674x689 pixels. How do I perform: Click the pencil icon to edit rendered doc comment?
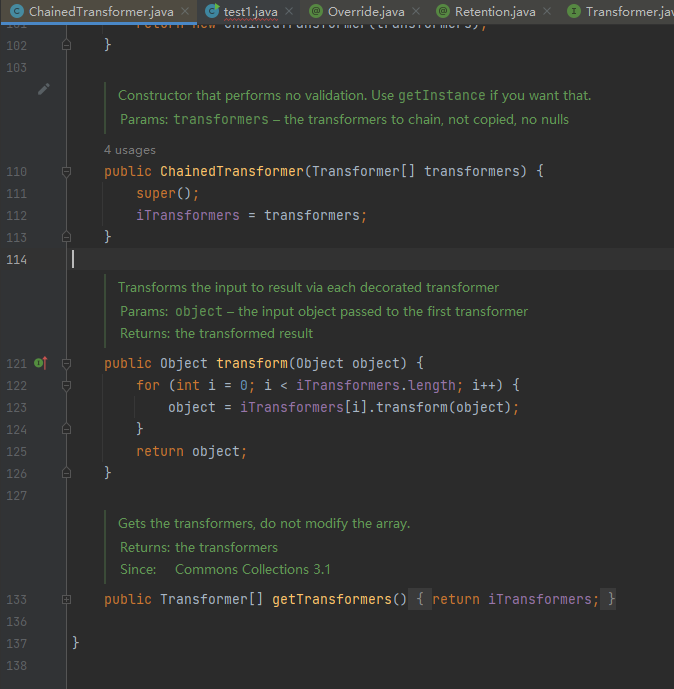click(44, 89)
